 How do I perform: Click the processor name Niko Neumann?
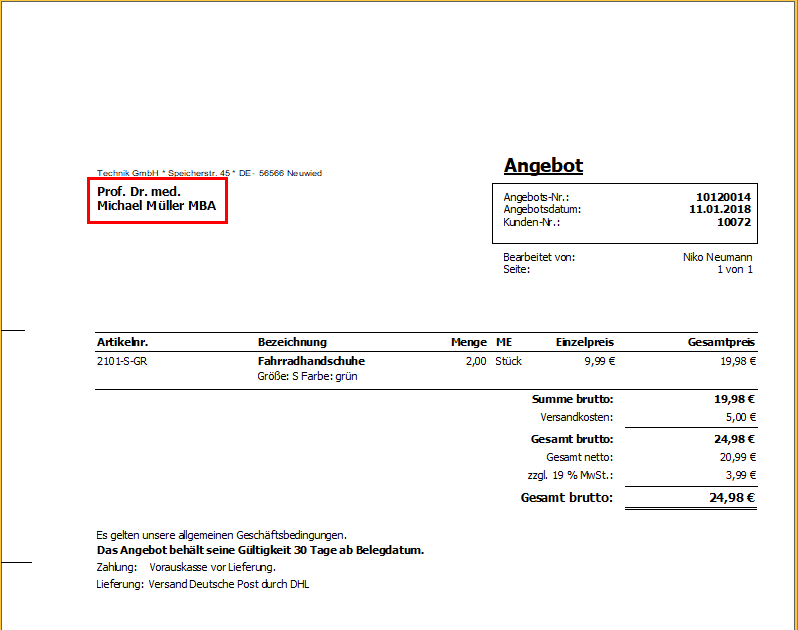click(x=717, y=258)
